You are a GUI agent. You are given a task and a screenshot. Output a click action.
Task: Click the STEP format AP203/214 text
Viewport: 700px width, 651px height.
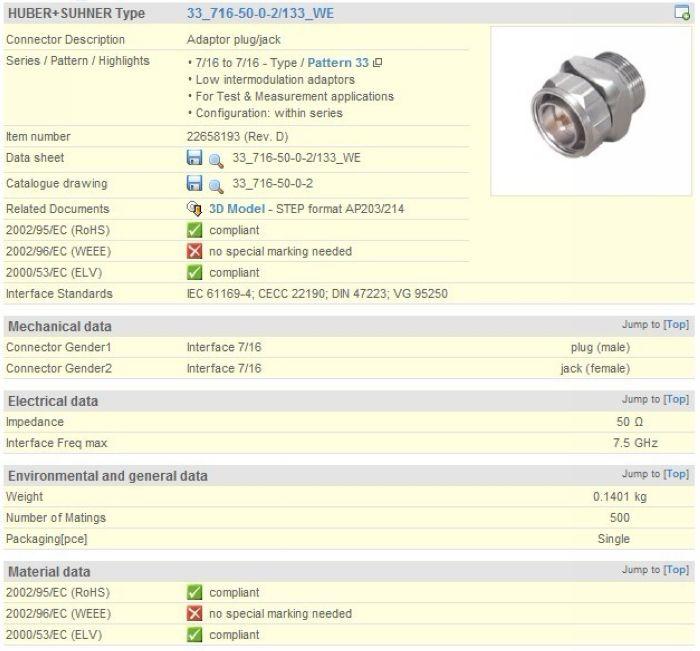coord(340,209)
